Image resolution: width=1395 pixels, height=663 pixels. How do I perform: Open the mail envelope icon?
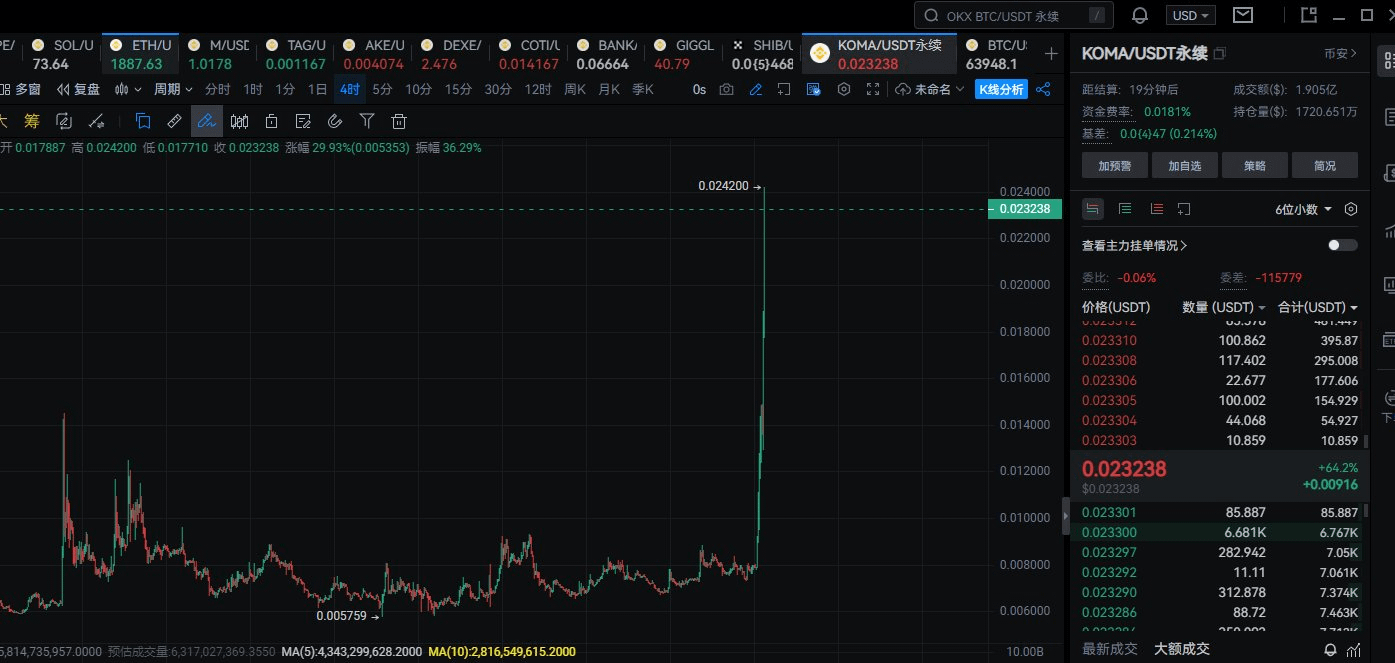pyautogui.click(x=1243, y=15)
